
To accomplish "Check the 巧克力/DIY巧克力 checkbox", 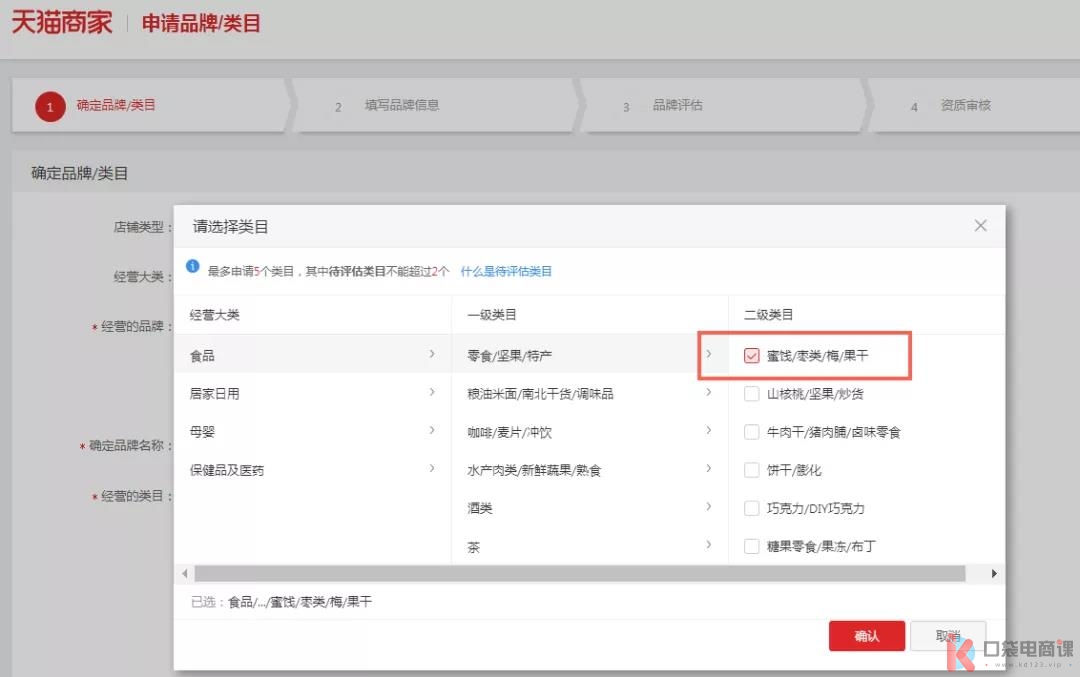I will pos(751,508).
